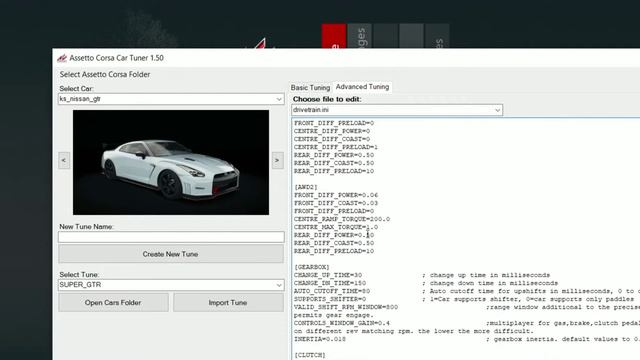Open the SUPER_GTR Select Tune dropdown
This screenshot has height=360, width=640.
(x=171, y=285)
